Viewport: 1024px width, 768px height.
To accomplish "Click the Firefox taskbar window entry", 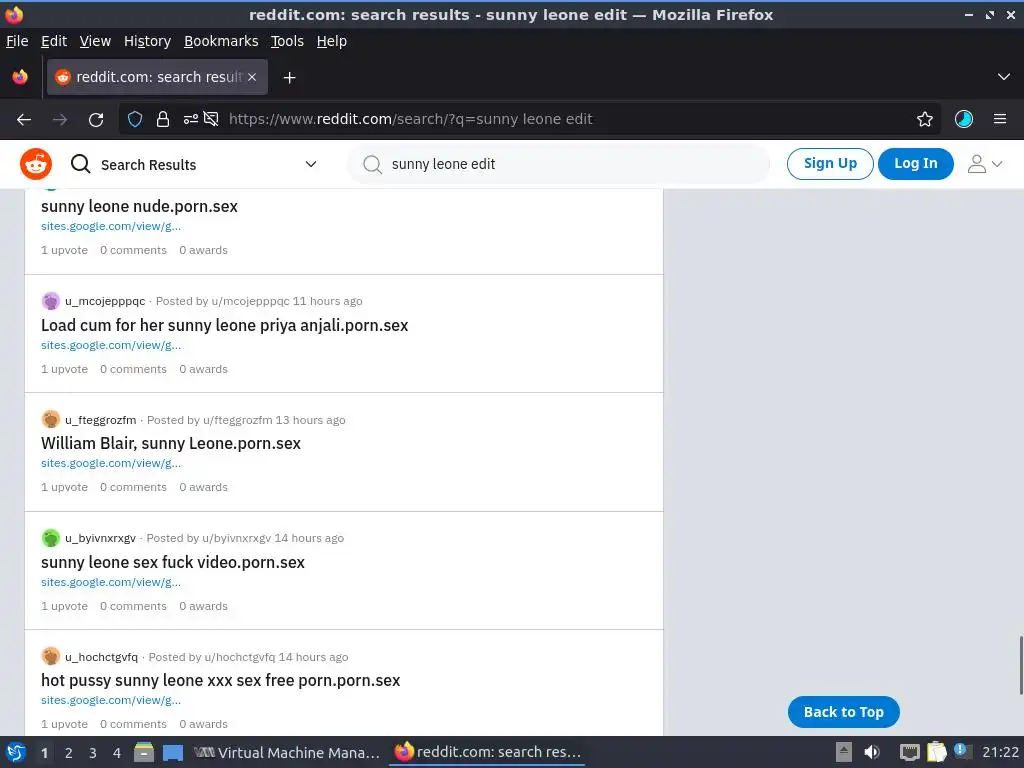I will 488,752.
